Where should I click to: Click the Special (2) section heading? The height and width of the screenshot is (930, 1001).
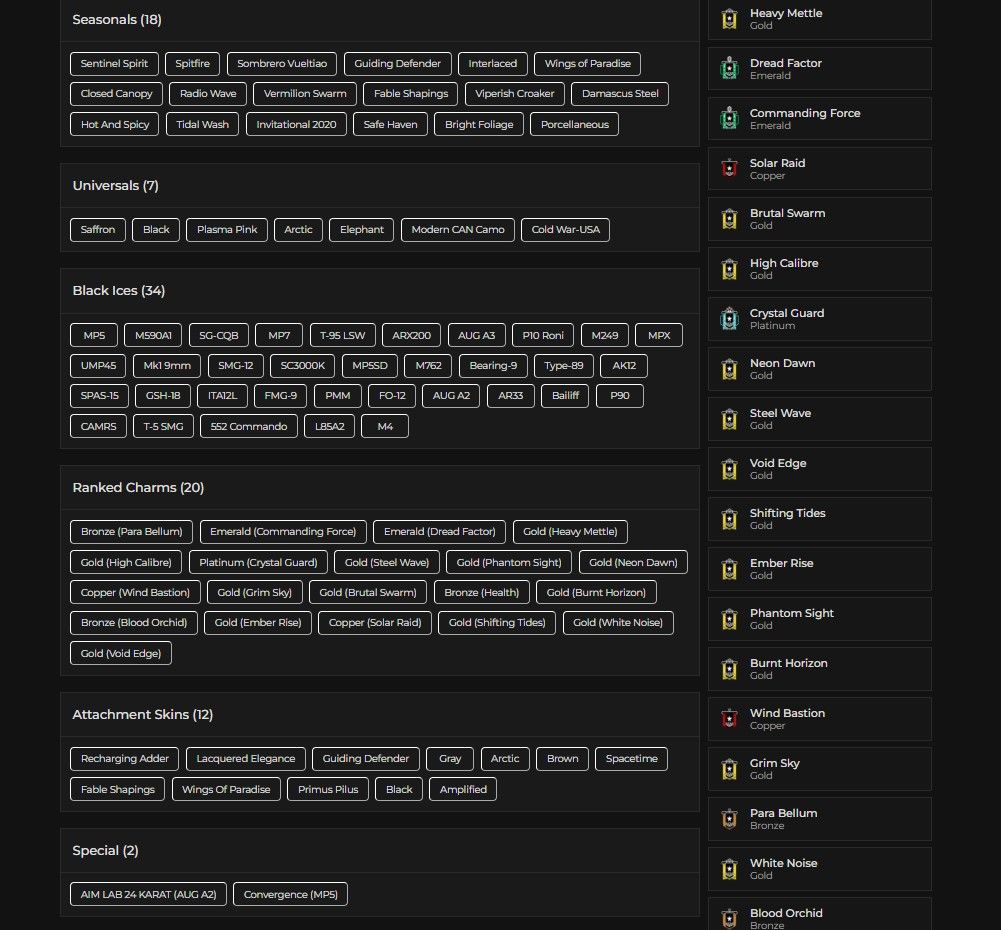pyautogui.click(x=105, y=850)
